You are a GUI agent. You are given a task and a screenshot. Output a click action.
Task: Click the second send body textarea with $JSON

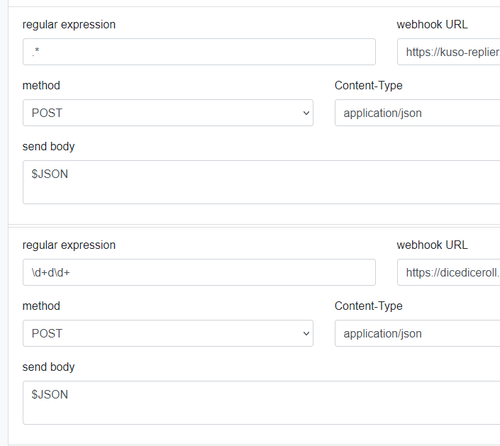(261, 403)
